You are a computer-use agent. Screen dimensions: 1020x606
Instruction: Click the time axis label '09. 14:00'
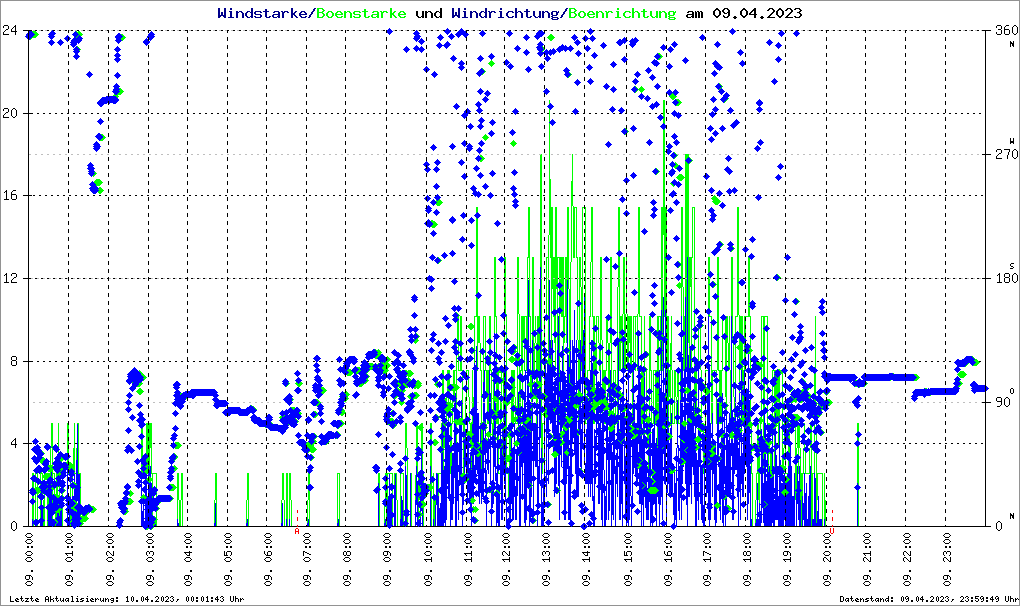pos(587,560)
